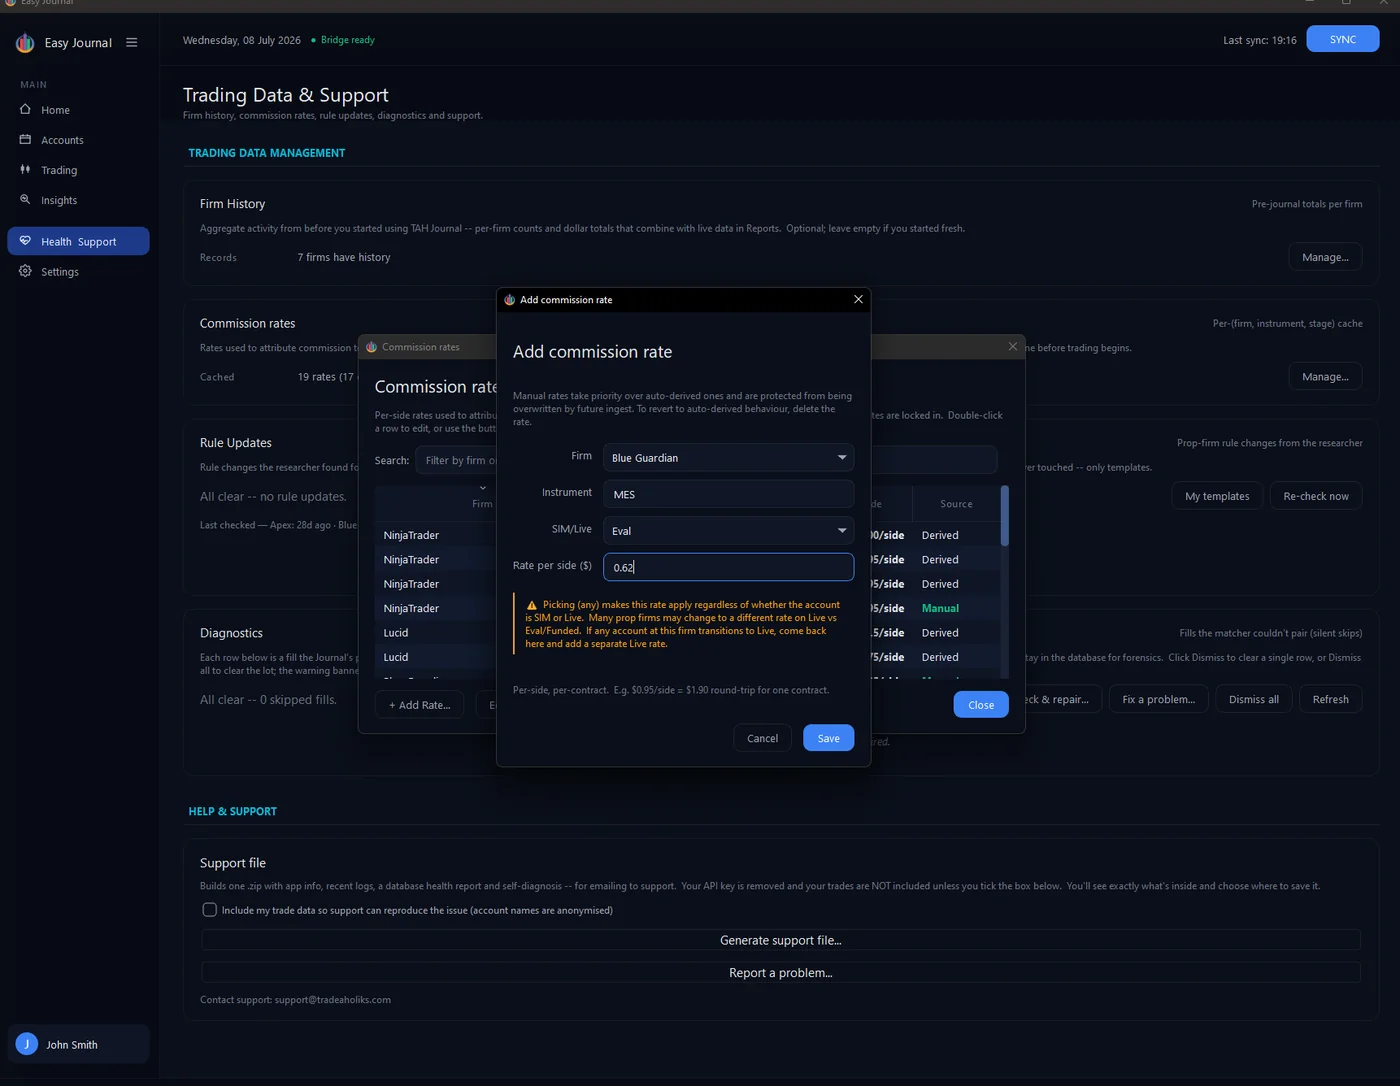
Task: Cancel the Add commission rate dialog
Action: pos(762,738)
